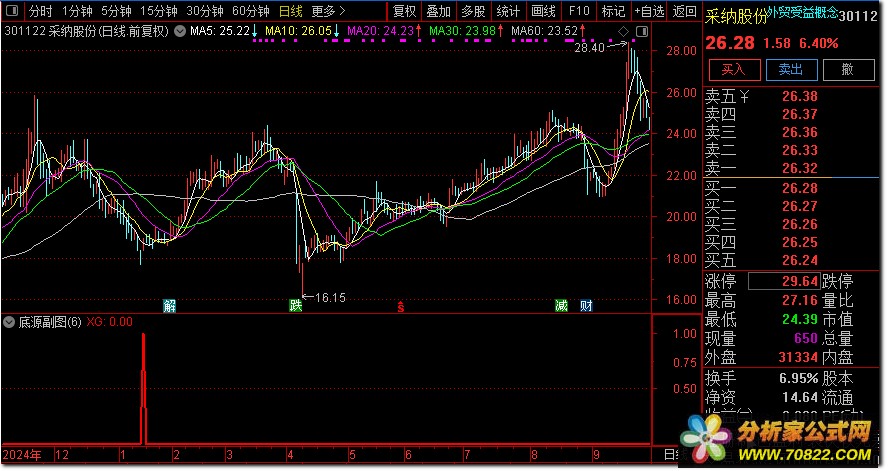This screenshot has width=888, height=471.
Task: Select the 30分钟 period
Action: pyautogui.click(x=204, y=11)
